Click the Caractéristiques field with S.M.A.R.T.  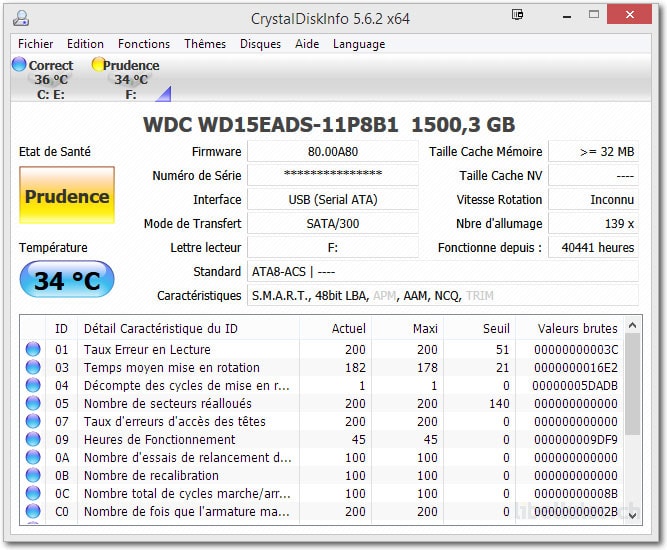coord(443,296)
